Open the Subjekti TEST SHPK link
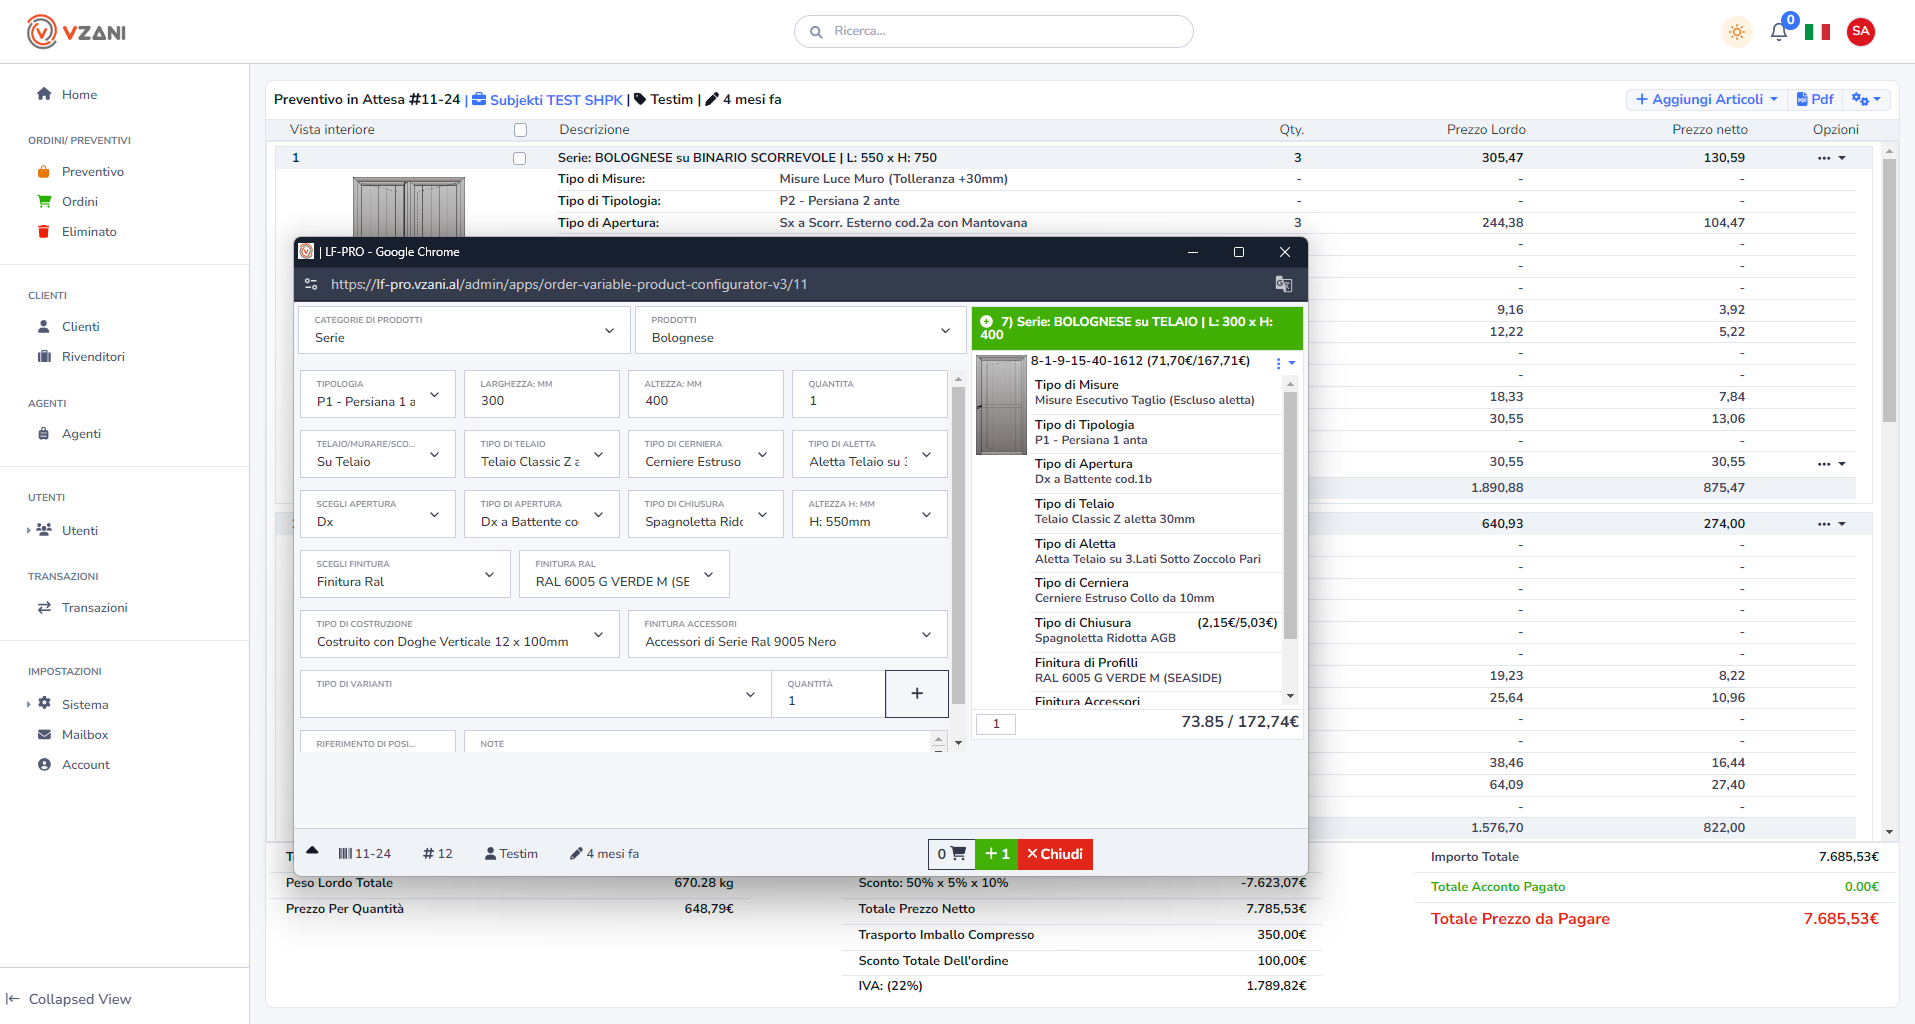 pos(547,100)
